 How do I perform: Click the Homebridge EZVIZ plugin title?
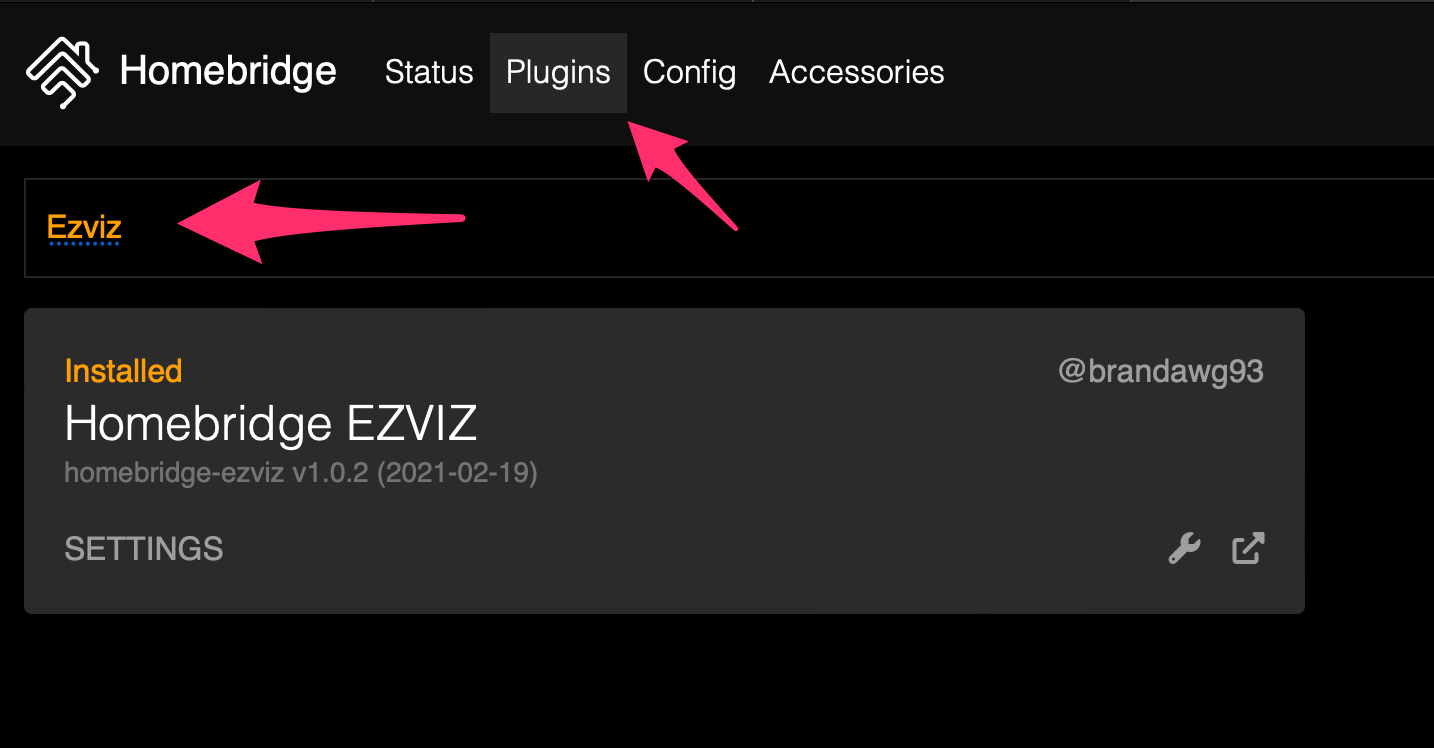[x=271, y=425]
